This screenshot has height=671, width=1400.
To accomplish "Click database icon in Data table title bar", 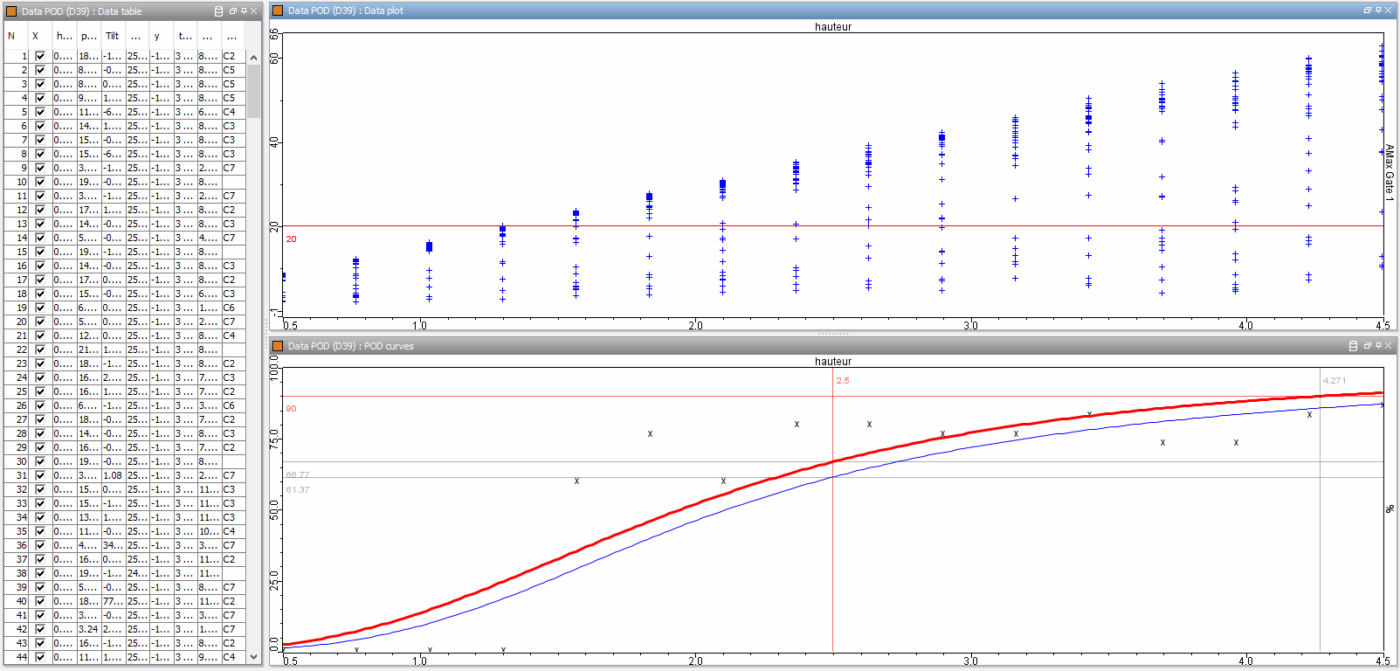I will 220,10.
